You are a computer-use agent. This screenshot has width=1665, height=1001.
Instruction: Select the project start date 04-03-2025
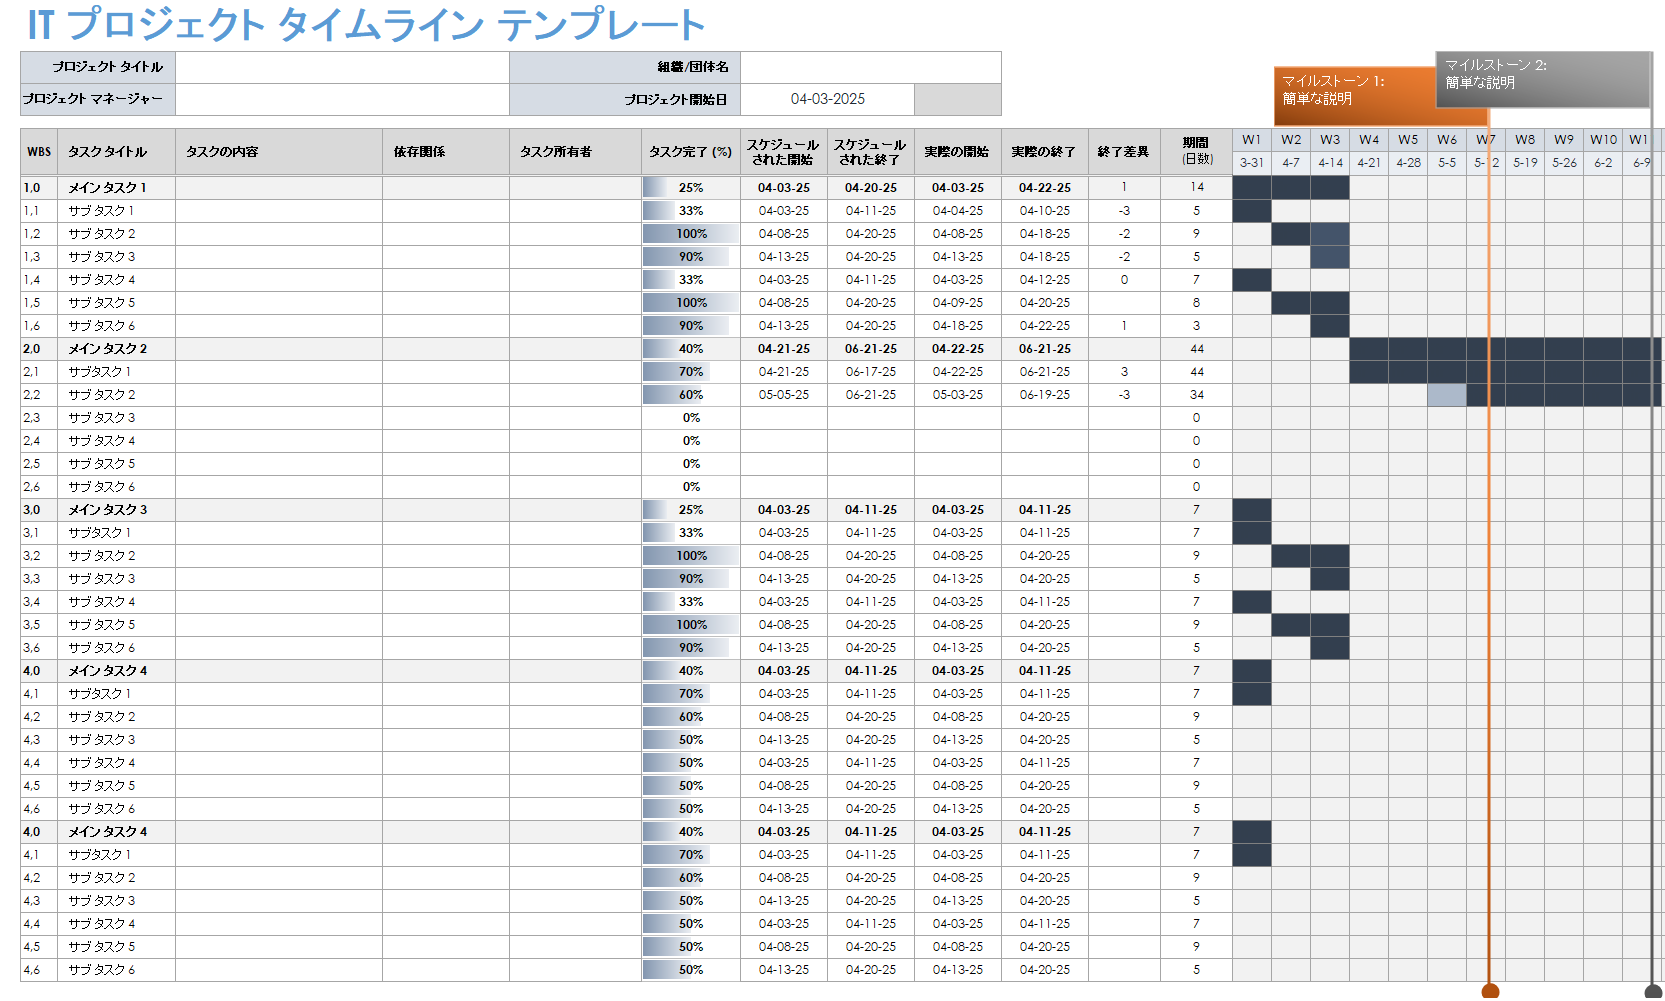pos(827,99)
